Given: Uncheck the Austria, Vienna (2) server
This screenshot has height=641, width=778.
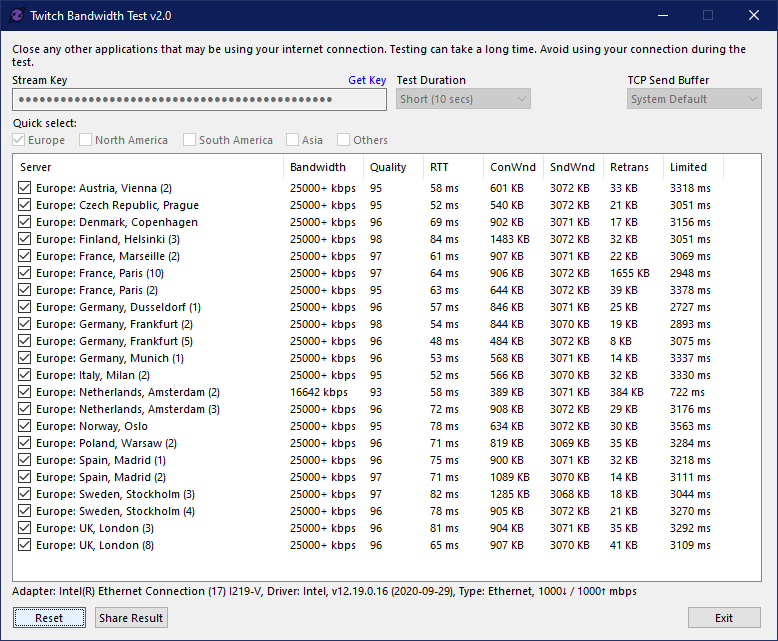Looking at the screenshot, I should [x=24, y=188].
